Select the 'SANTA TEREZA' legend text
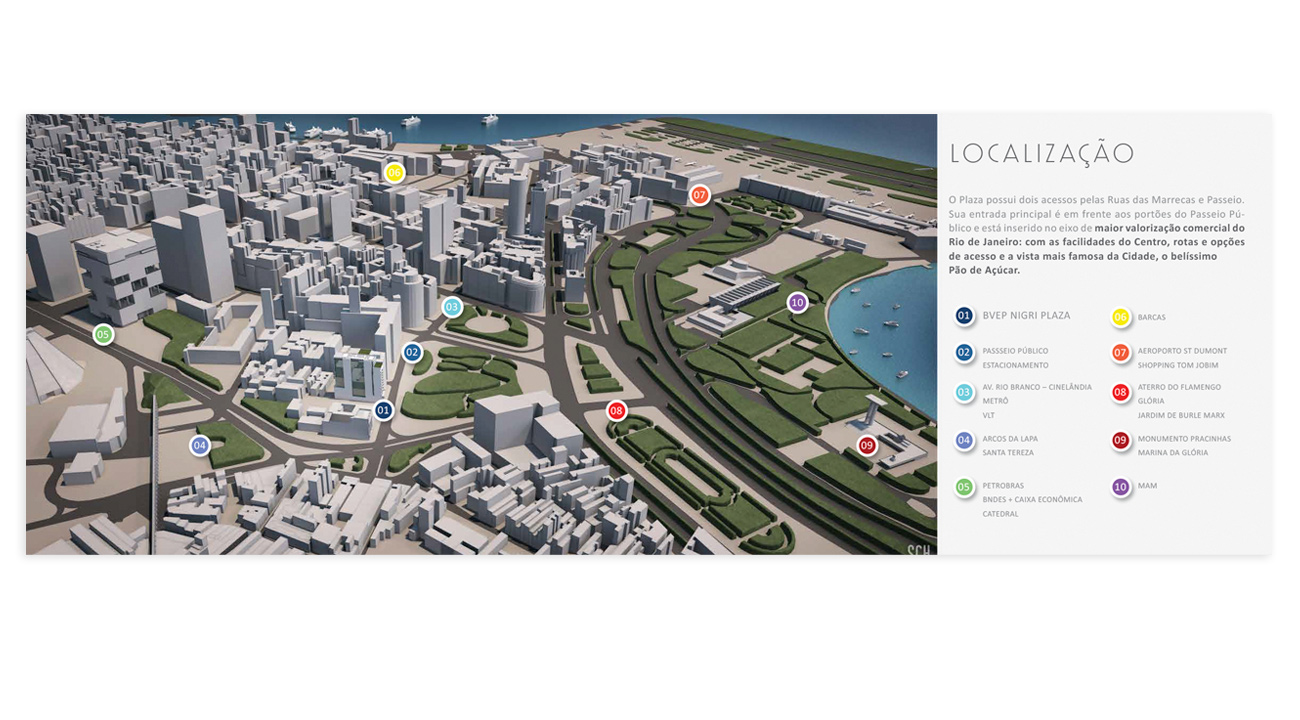Image resolution: width=1300 pixels, height=720 pixels. pyautogui.click(x=1008, y=453)
